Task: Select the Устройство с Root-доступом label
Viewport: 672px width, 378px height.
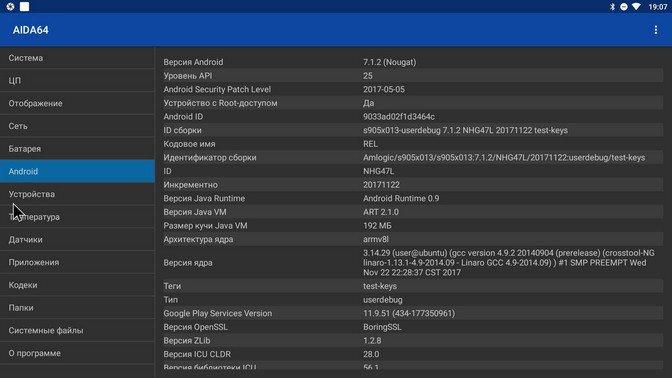Action: pyautogui.click(x=220, y=103)
